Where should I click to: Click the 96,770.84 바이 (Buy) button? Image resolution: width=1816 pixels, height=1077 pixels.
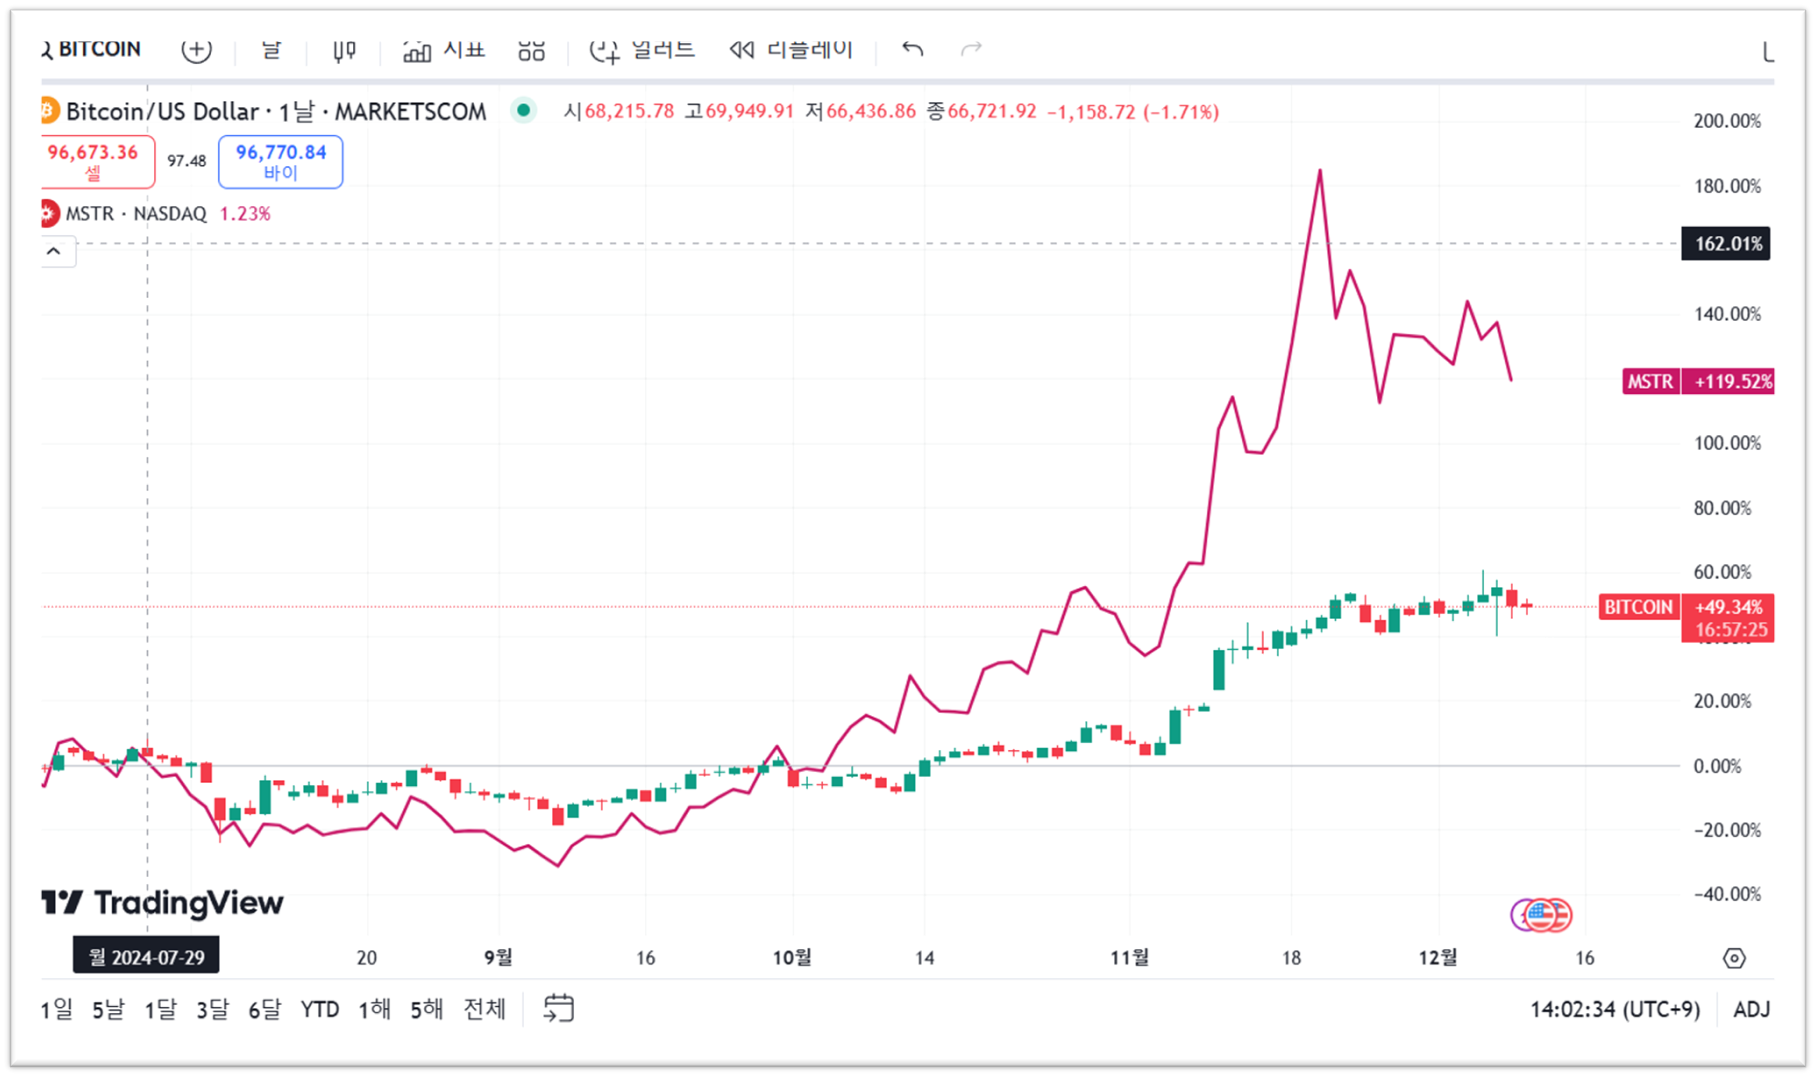(x=281, y=161)
